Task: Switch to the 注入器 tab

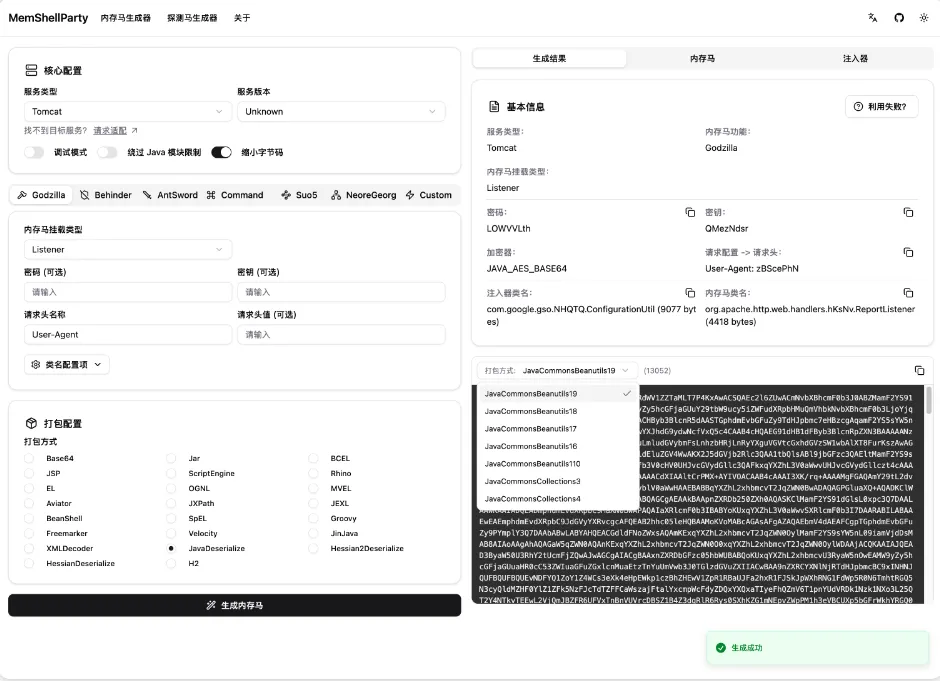Action: [x=855, y=58]
